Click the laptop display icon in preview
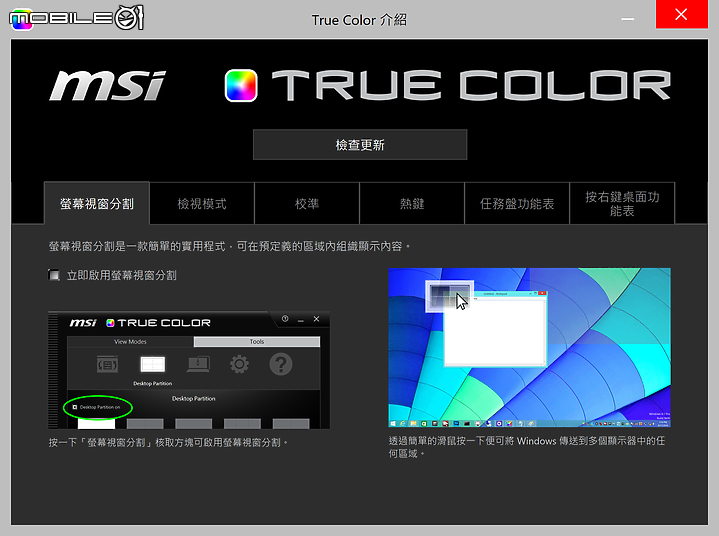The height and width of the screenshot is (536, 719). (198, 365)
